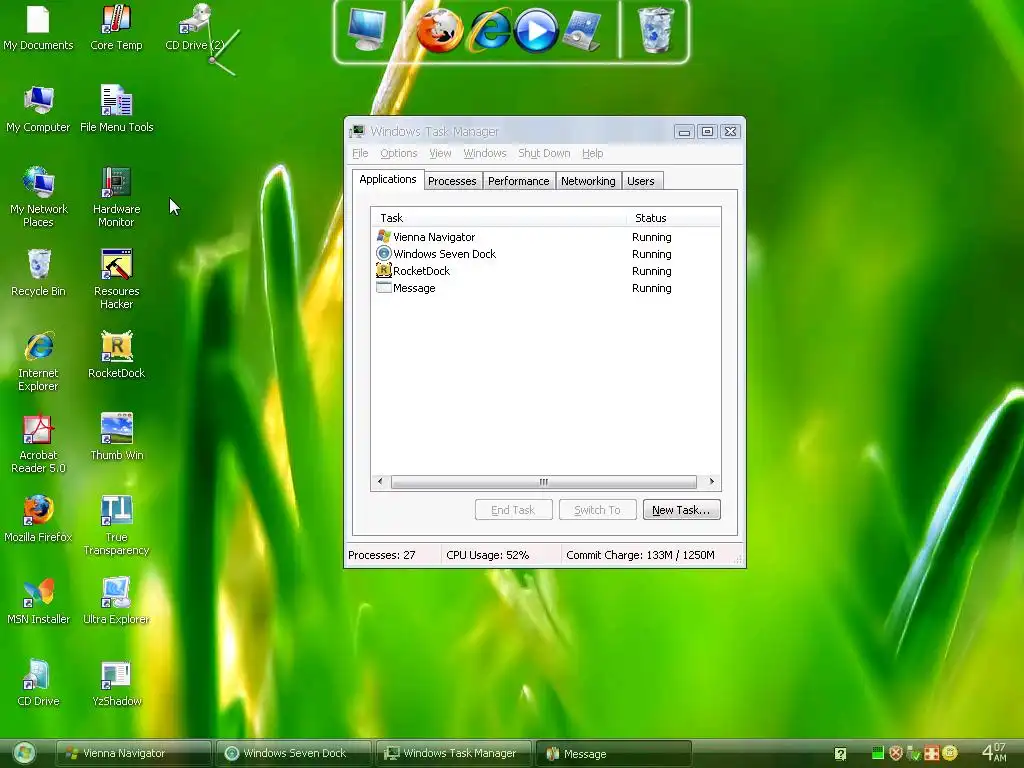The width and height of the screenshot is (1024, 768).
Task: Select CD Drive (2) desktop icon
Action: tap(195, 28)
